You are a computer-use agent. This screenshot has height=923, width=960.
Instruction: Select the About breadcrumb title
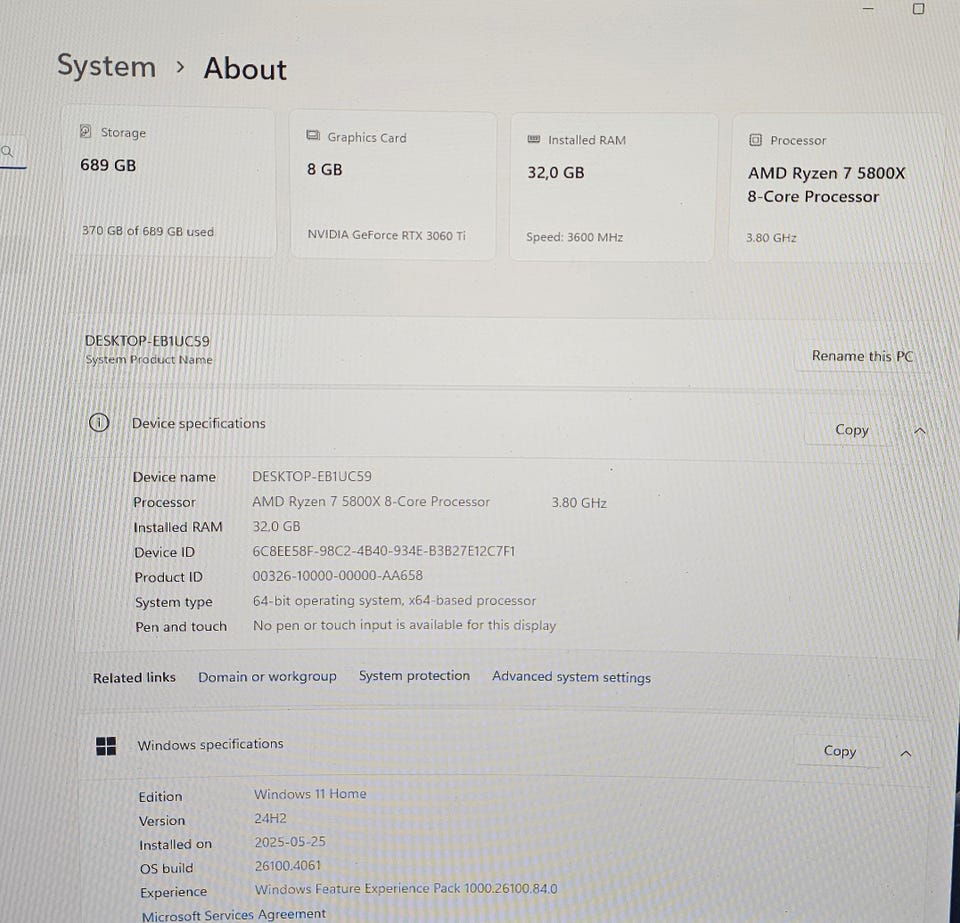245,69
